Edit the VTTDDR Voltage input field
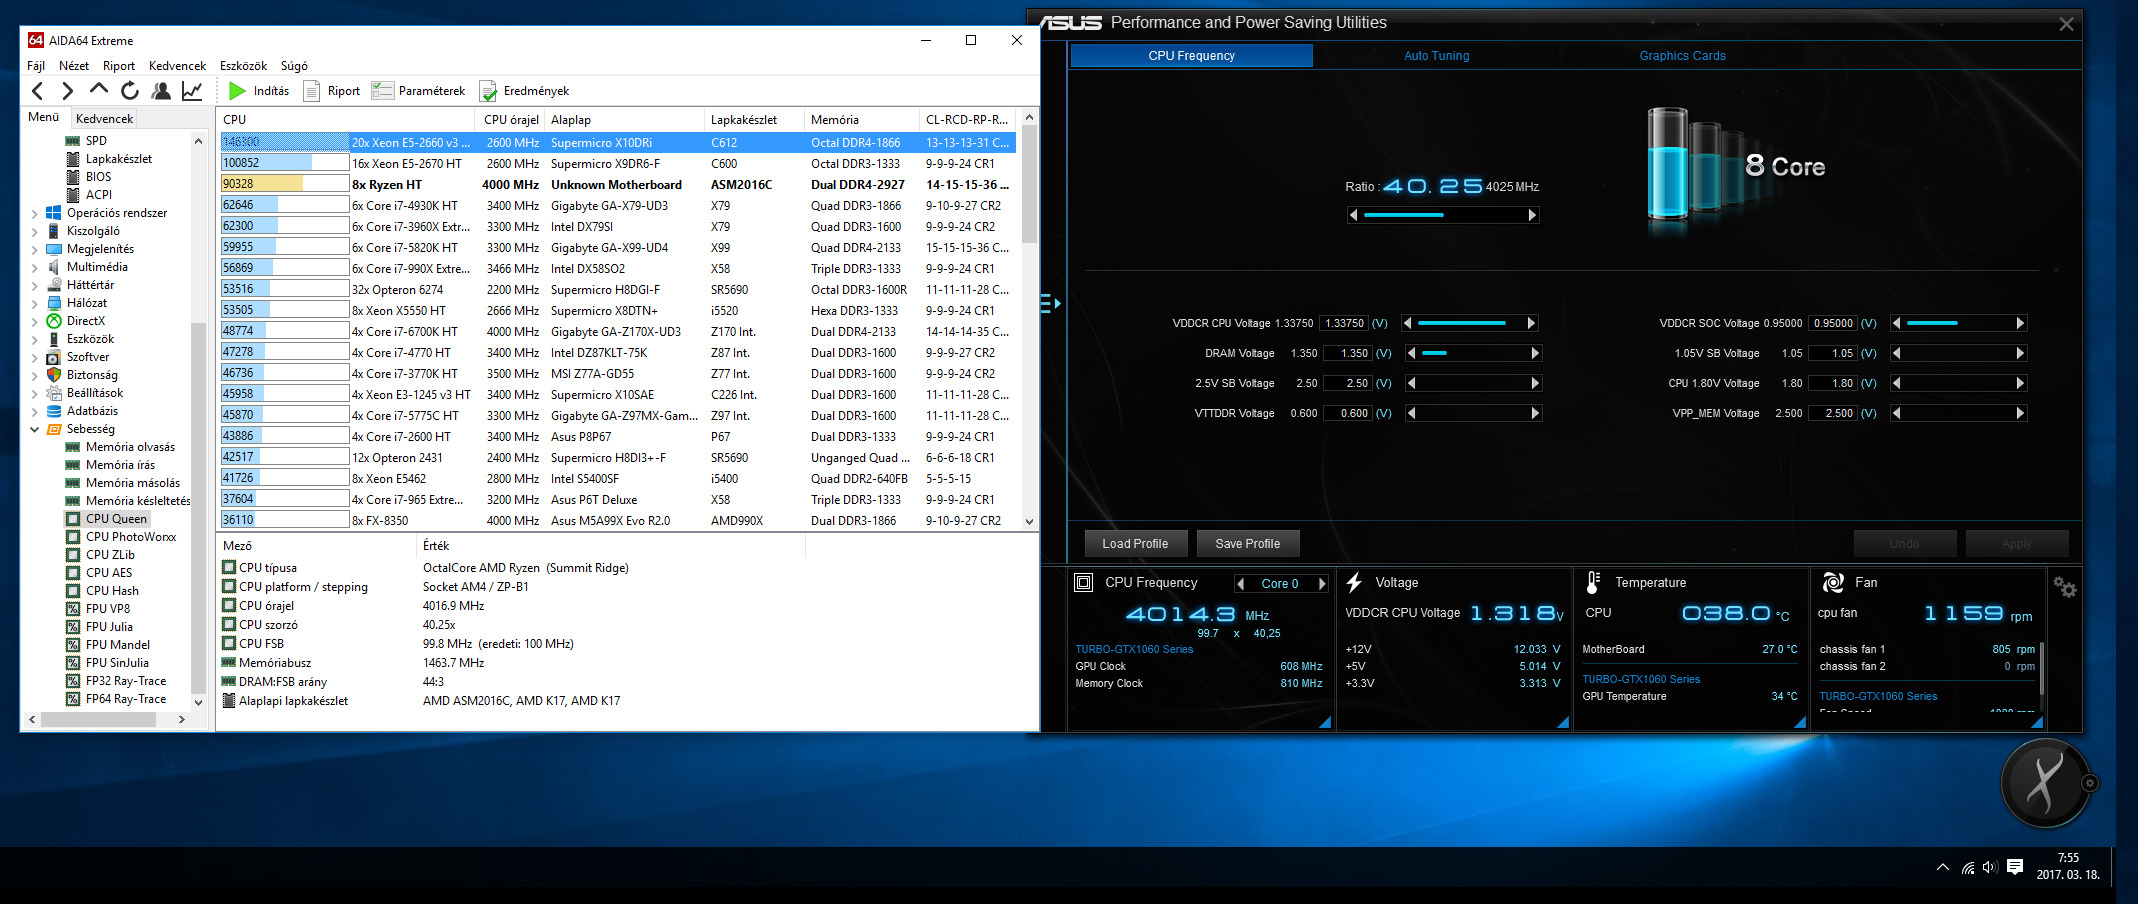This screenshot has height=904, width=2138. (x=1347, y=413)
